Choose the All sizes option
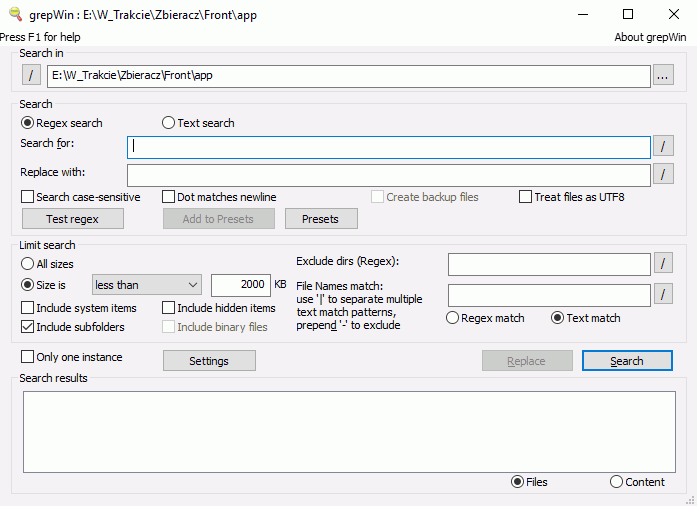This screenshot has height=506, width=697. tap(28, 264)
